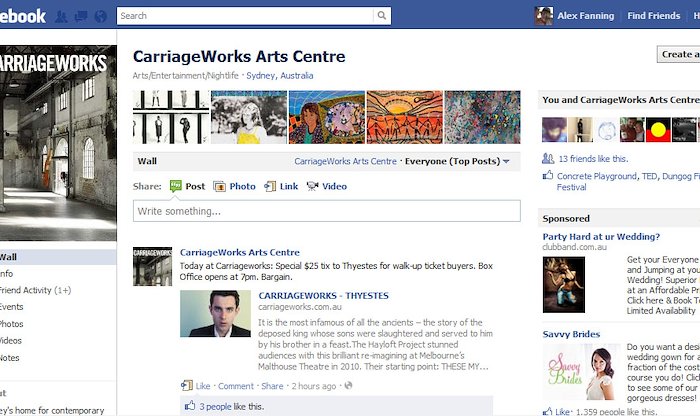Open the orange sunset artwork thumbnail

tap(404, 117)
